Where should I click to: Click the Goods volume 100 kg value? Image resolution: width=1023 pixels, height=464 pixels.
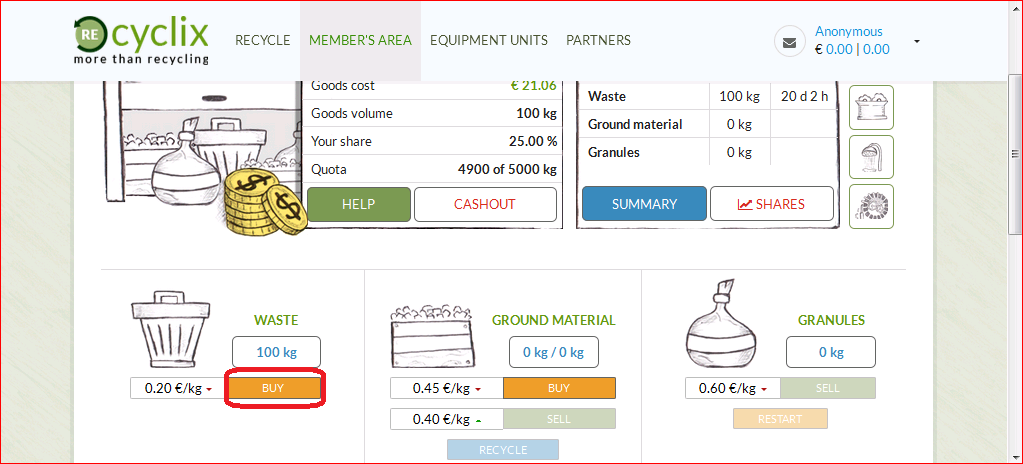tap(536, 114)
